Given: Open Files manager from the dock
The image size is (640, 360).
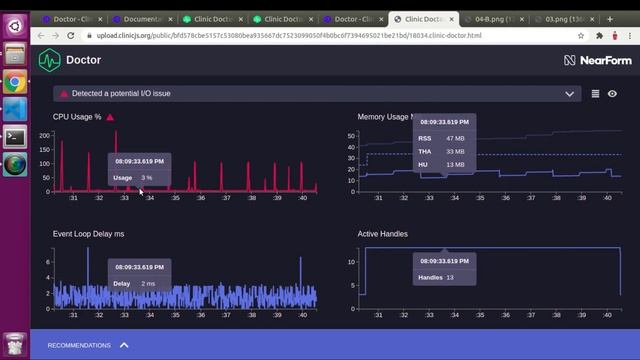Looking at the screenshot, I should click(x=15, y=54).
